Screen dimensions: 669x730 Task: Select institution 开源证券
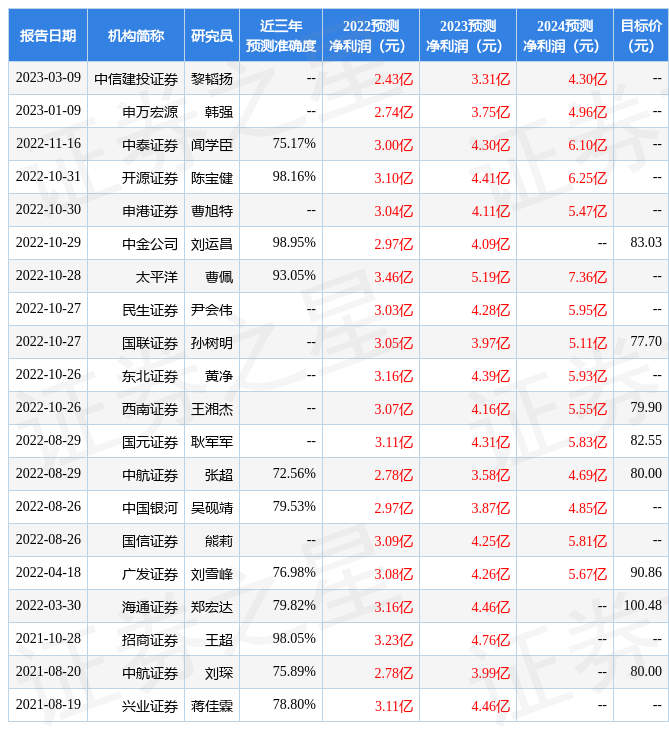coord(150,178)
